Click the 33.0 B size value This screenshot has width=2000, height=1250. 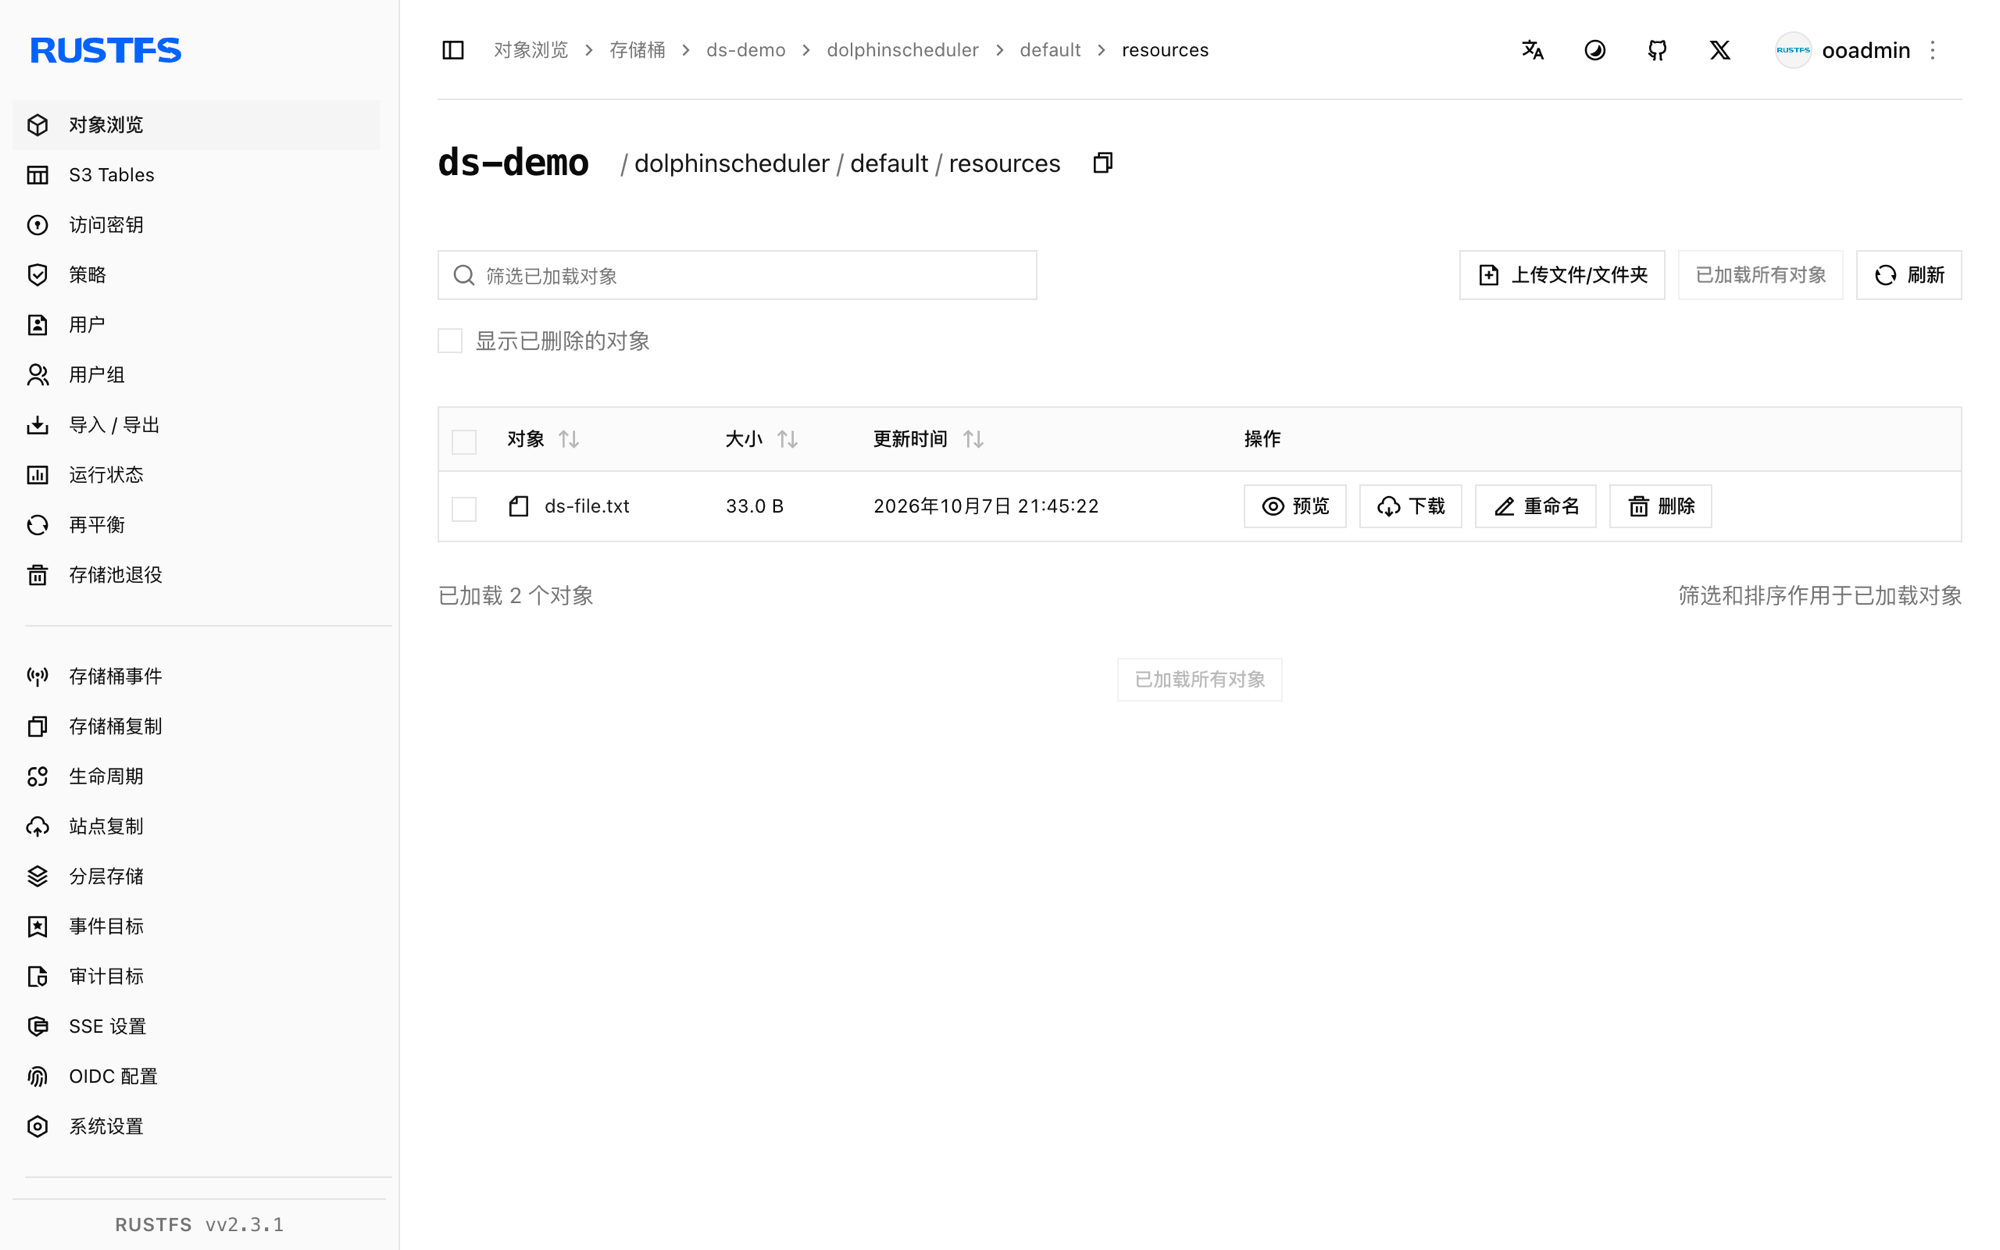pos(755,506)
